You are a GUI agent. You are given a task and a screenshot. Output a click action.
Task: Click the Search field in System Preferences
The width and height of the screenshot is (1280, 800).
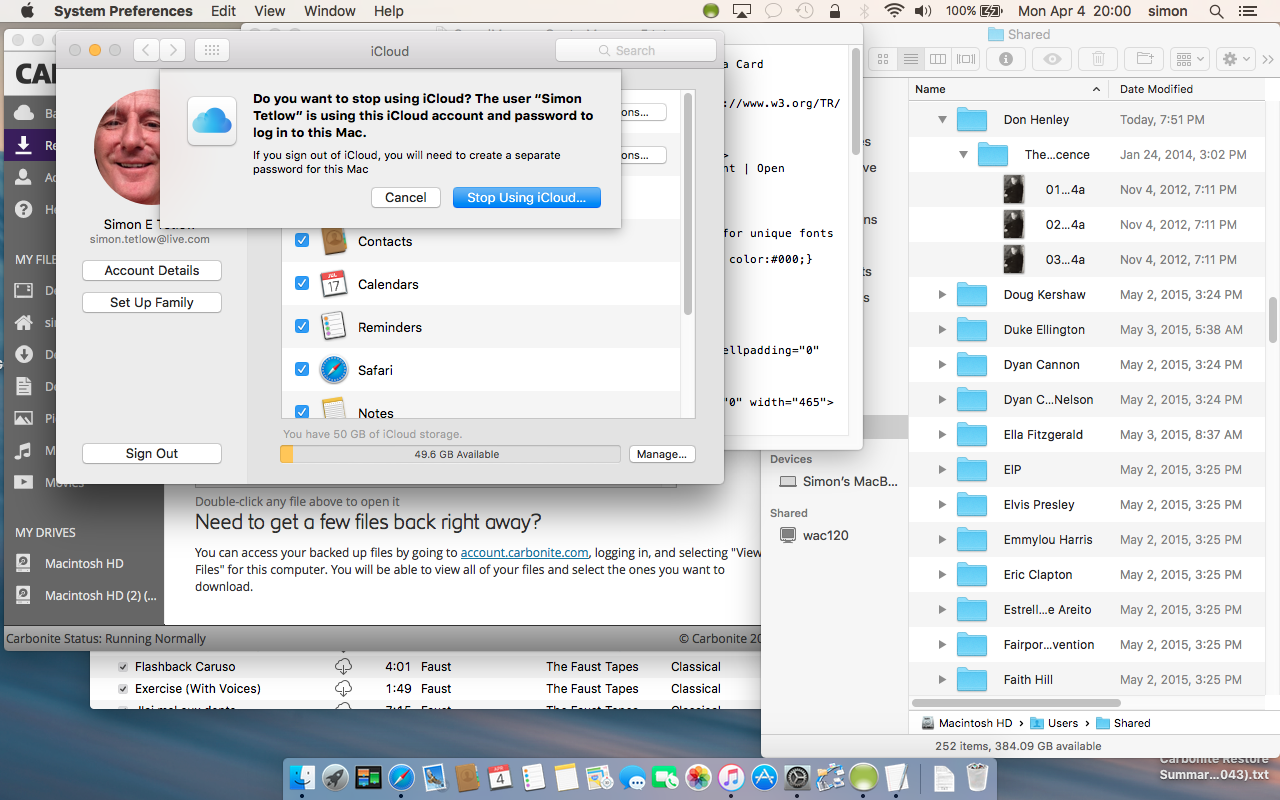click(x=636, y=50)
